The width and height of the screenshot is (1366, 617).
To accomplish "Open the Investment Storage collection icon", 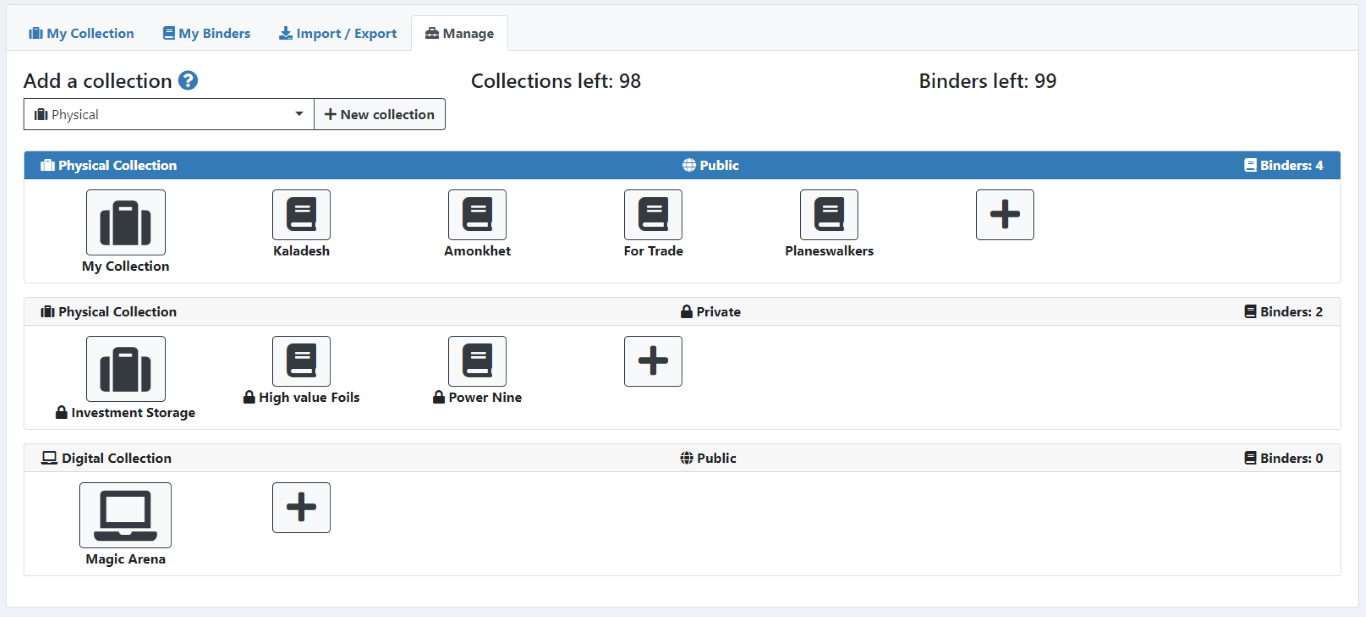I will 126,368.
